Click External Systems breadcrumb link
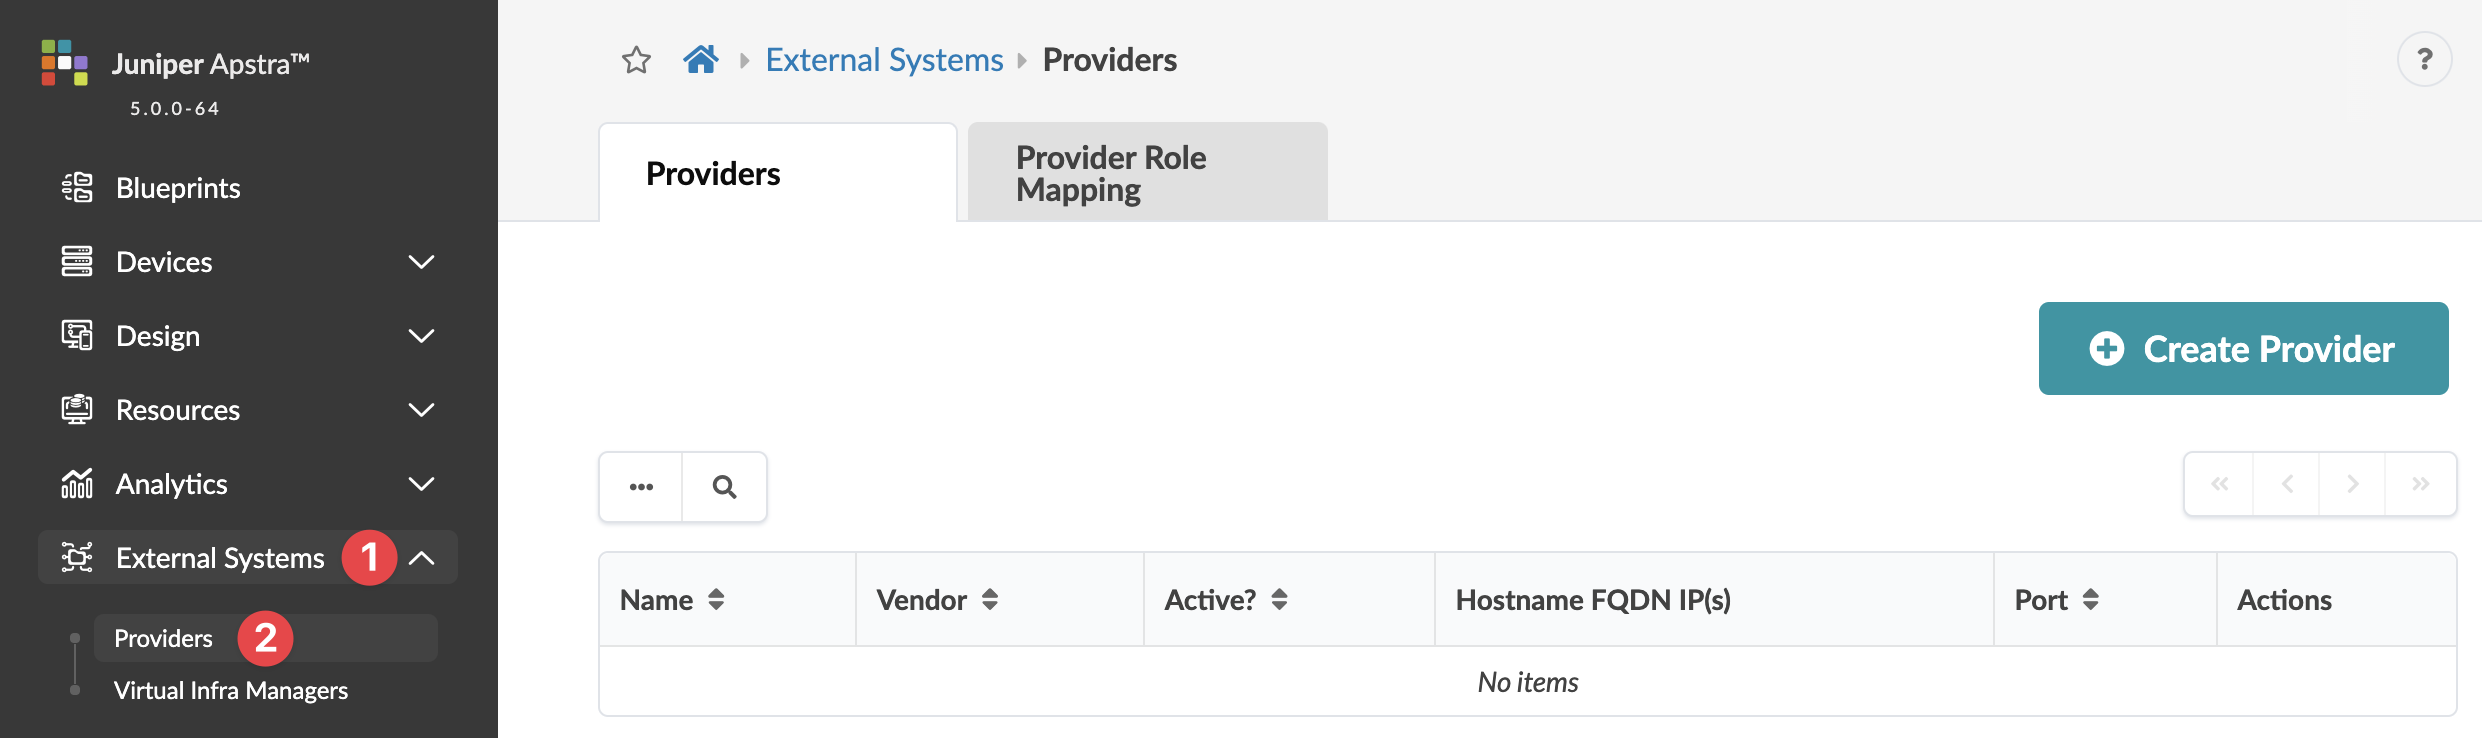Viewport: 2482px width, 738px height. click(884, 60)
